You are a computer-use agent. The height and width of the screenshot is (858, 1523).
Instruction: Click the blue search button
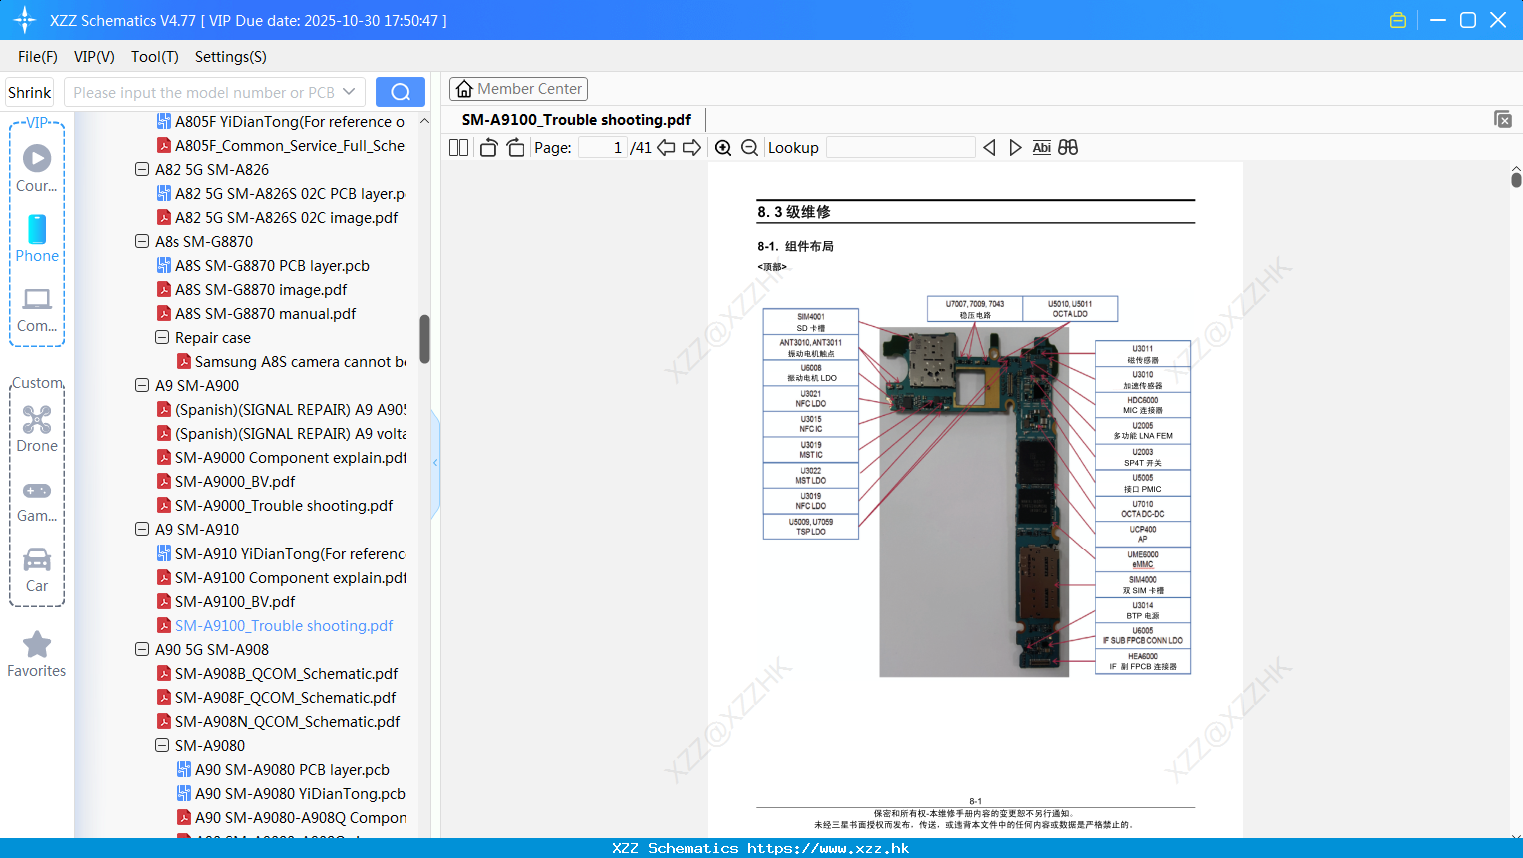(x=400, y=92)
